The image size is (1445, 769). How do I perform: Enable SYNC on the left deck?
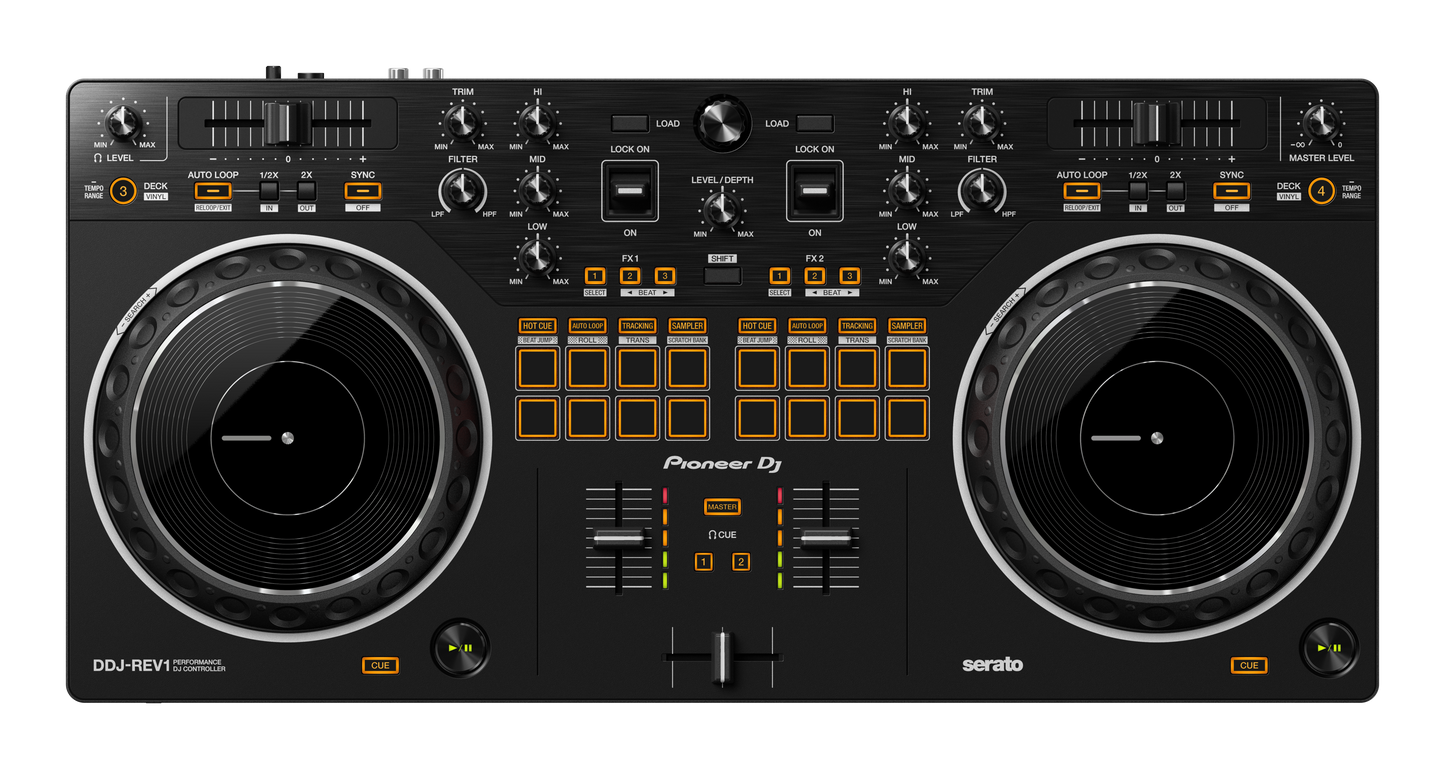pyautogui.click(x=362, y=190)
